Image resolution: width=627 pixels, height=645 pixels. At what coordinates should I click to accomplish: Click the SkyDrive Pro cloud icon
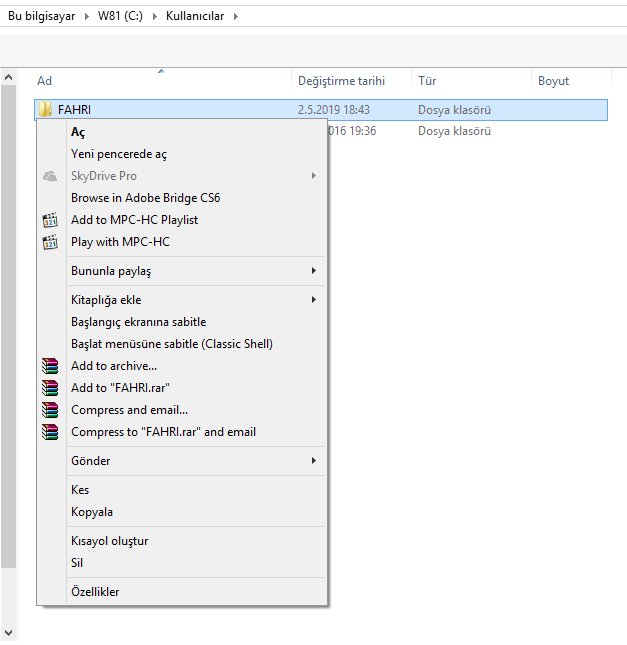(50, 176)
